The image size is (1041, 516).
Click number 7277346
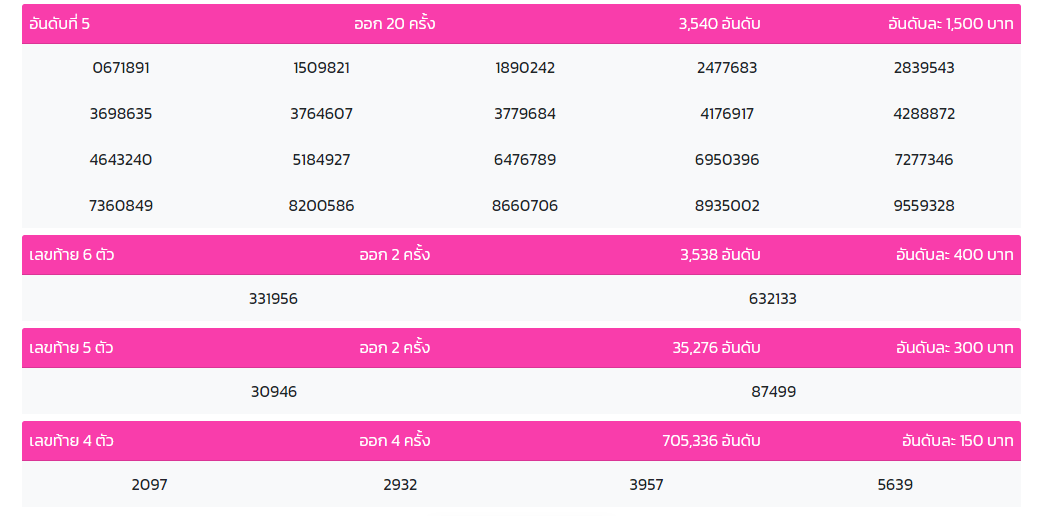click(x=924, y=159)
